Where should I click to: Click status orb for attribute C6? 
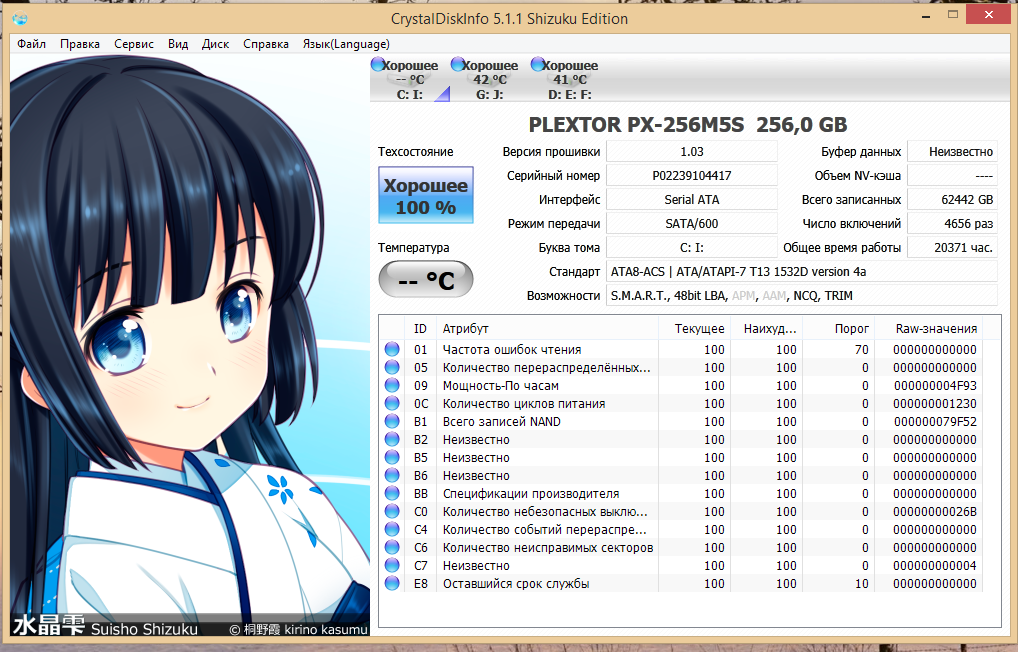[392, 547]
